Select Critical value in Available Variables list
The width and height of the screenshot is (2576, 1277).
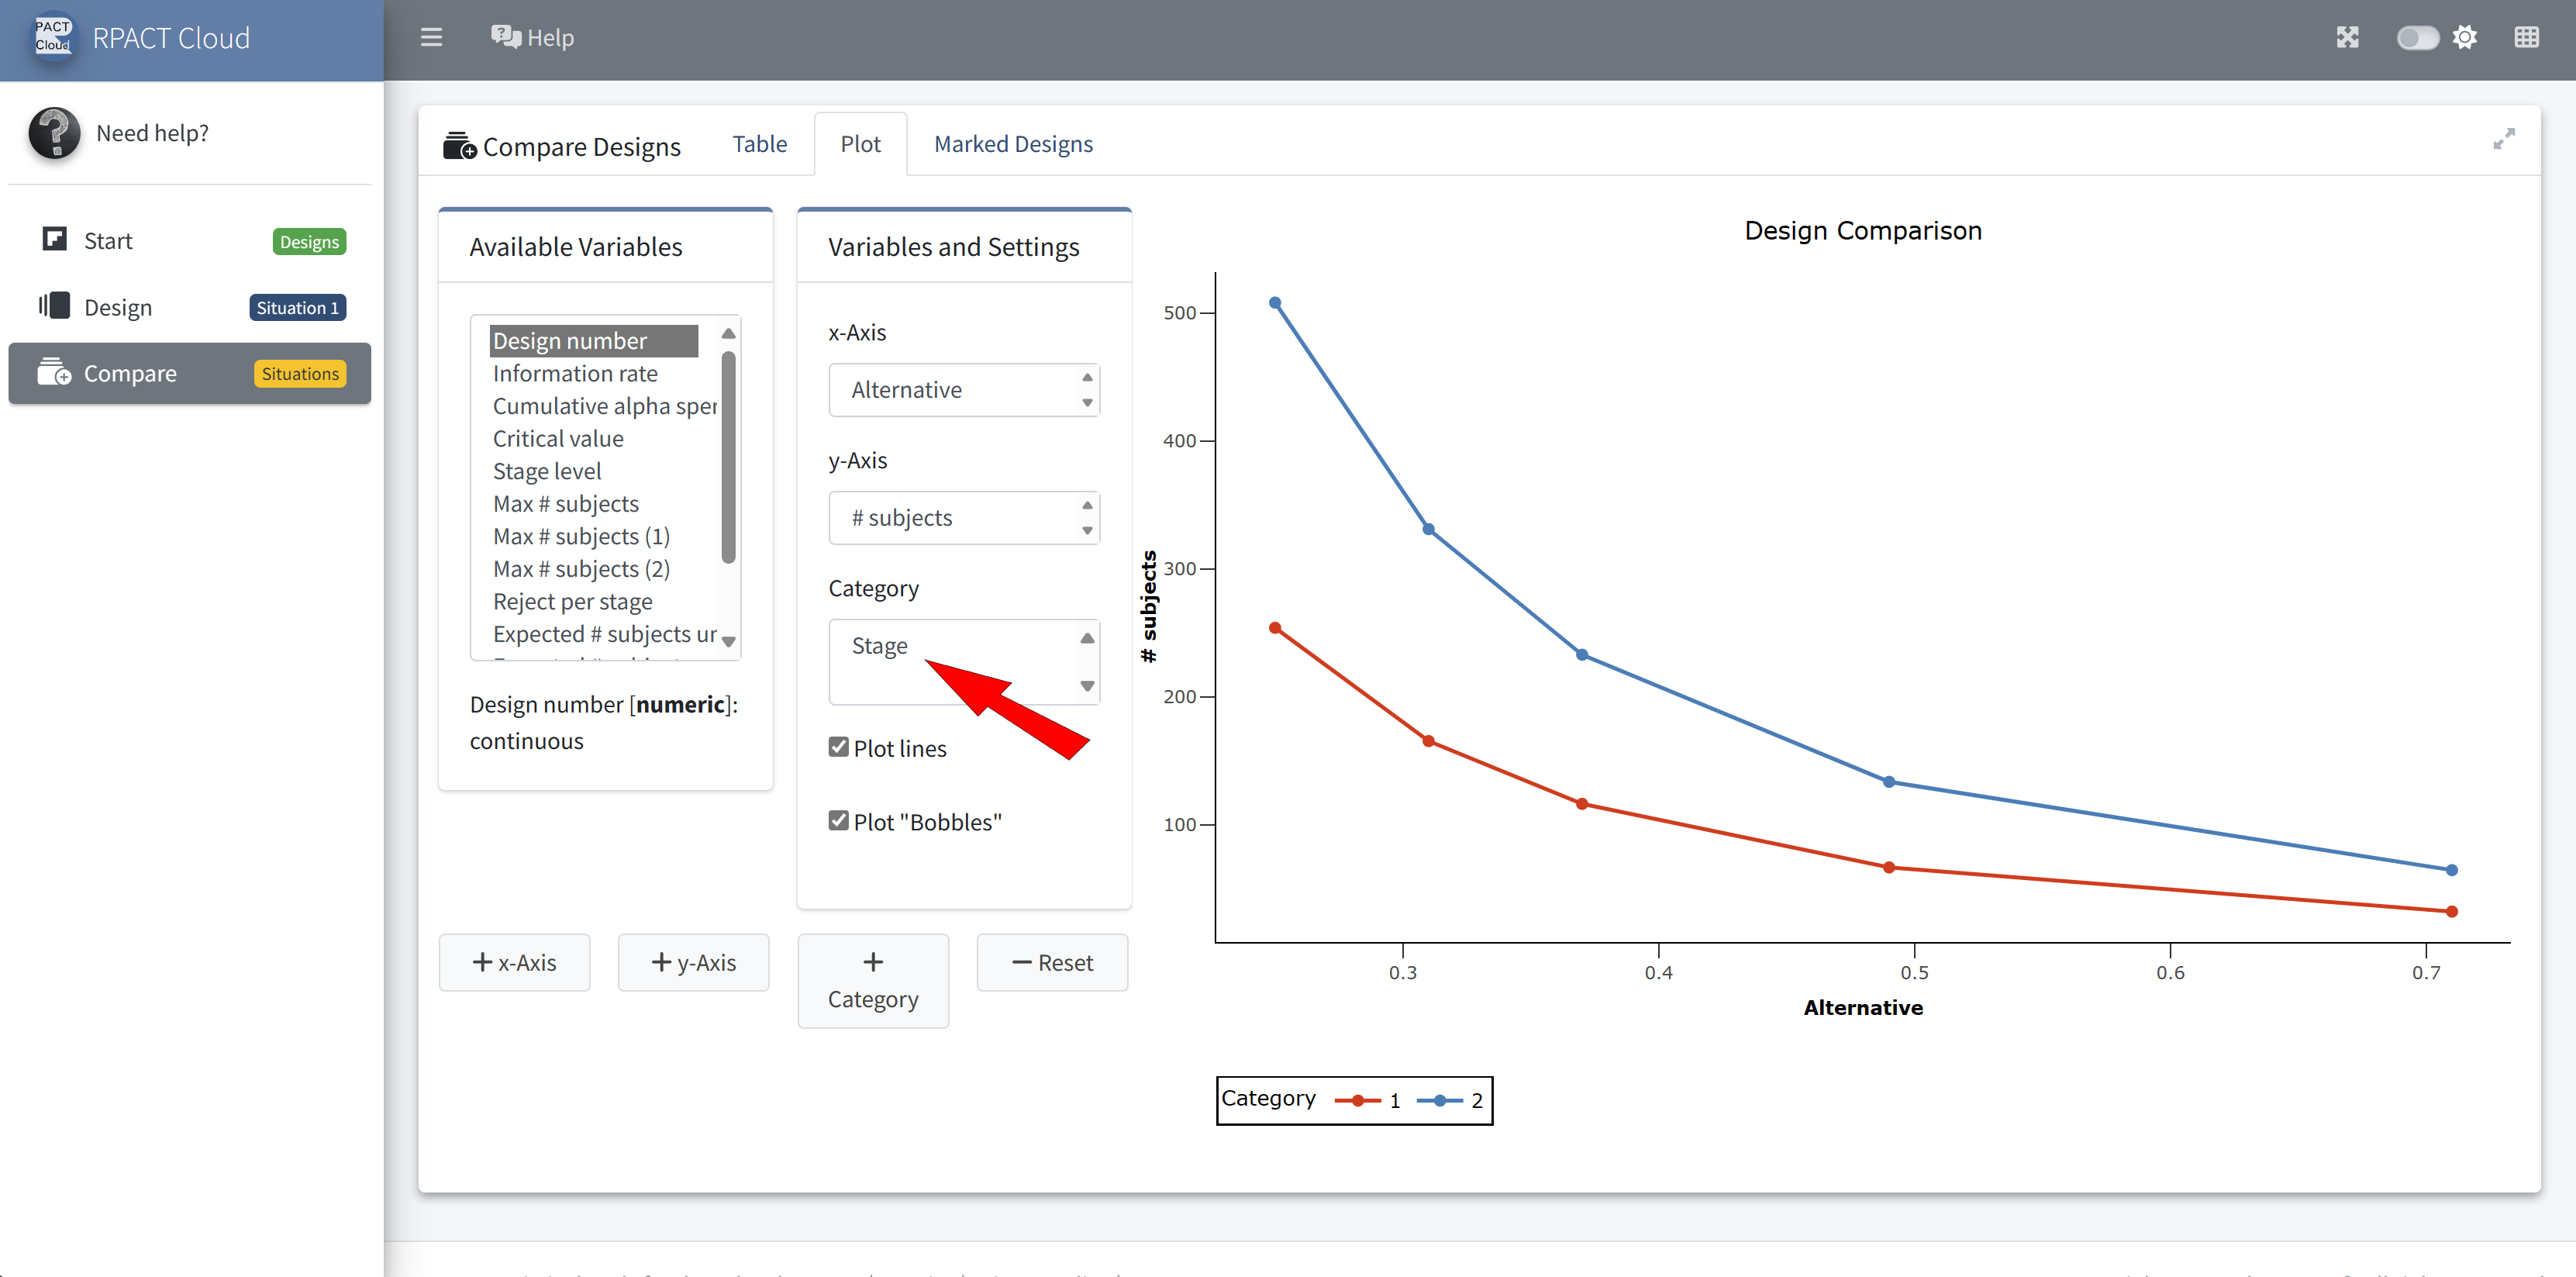pos(558,438)
